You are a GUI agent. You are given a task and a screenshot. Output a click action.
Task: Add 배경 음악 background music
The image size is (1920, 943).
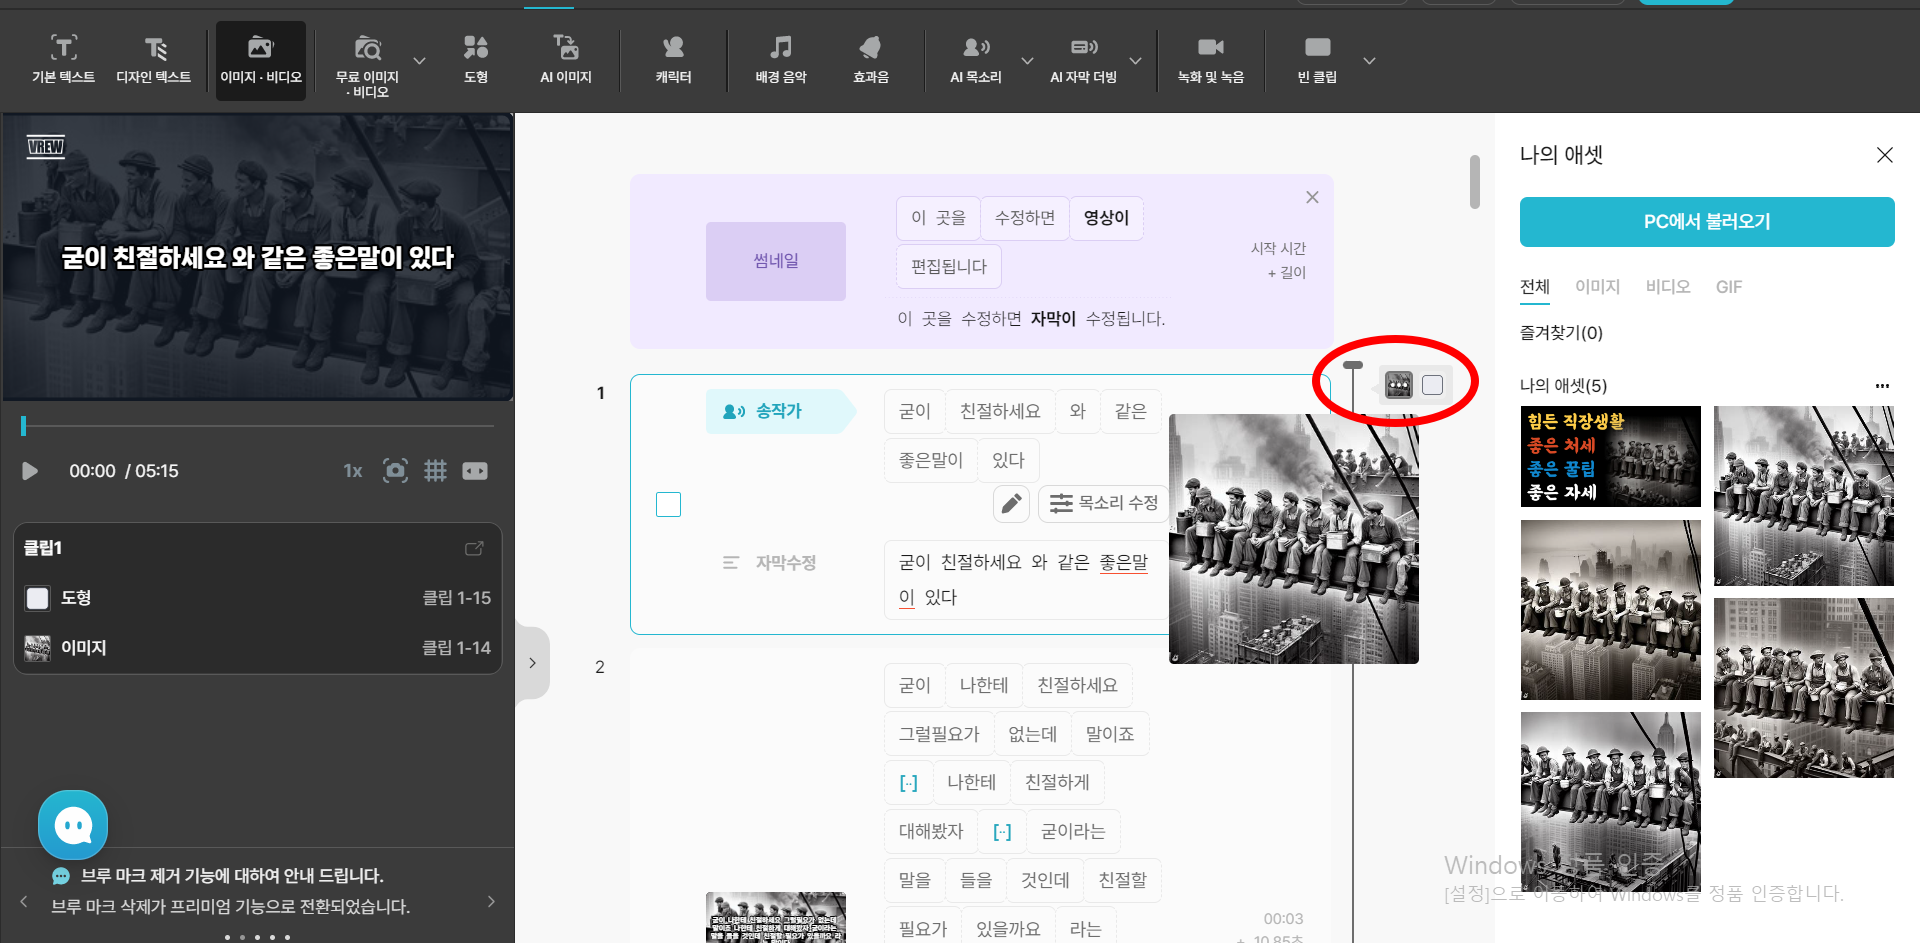[x=781, y=60]
